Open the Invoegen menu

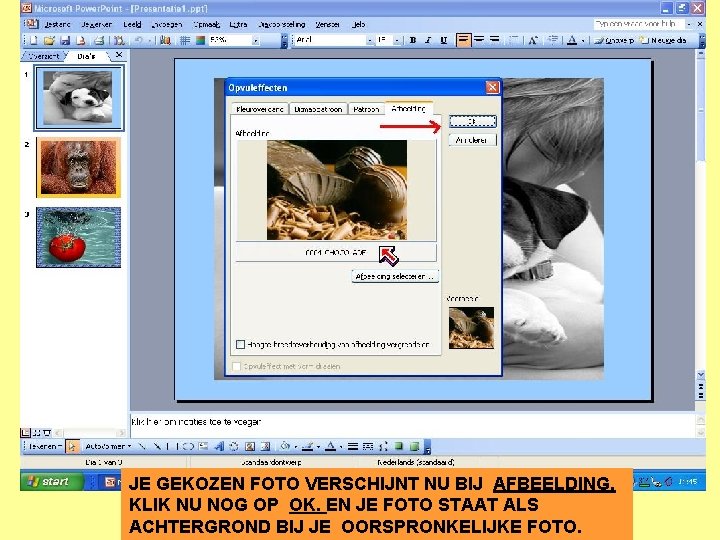pyautogui.click(x=167, y=24)
